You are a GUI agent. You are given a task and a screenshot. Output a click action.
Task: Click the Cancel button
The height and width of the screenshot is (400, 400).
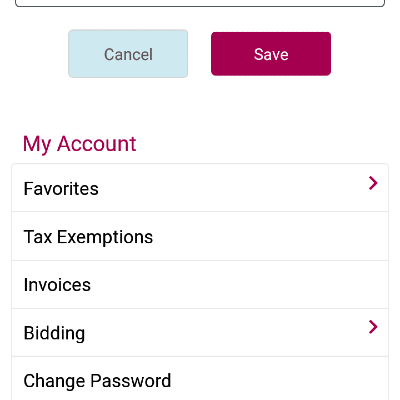[128, 54]
